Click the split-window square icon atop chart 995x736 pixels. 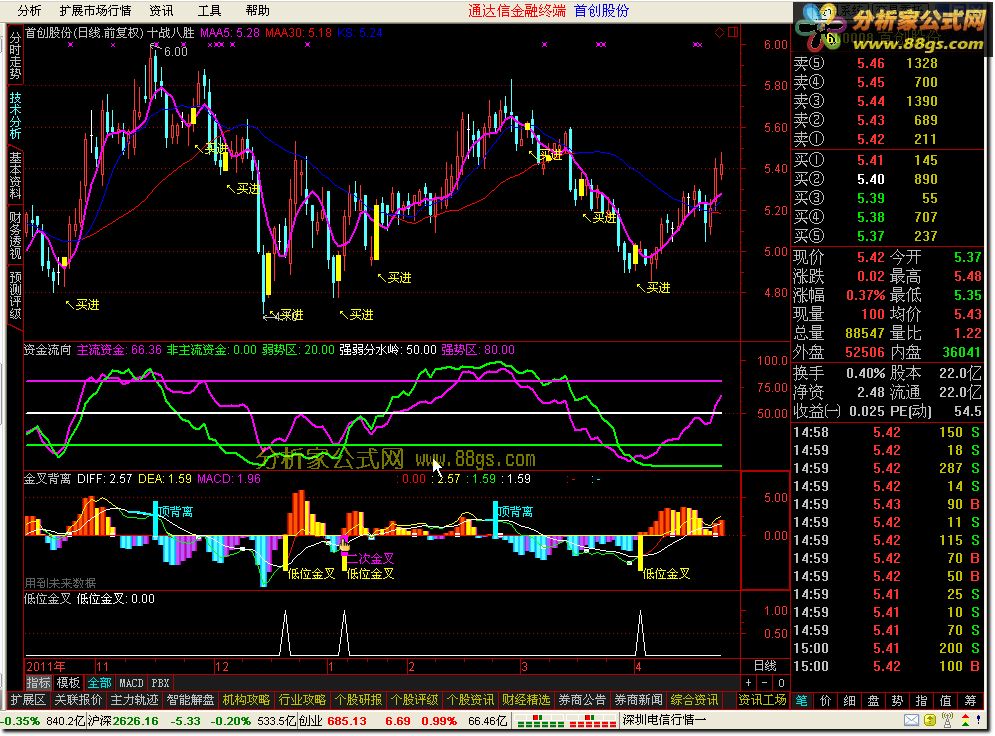[733, 32]
